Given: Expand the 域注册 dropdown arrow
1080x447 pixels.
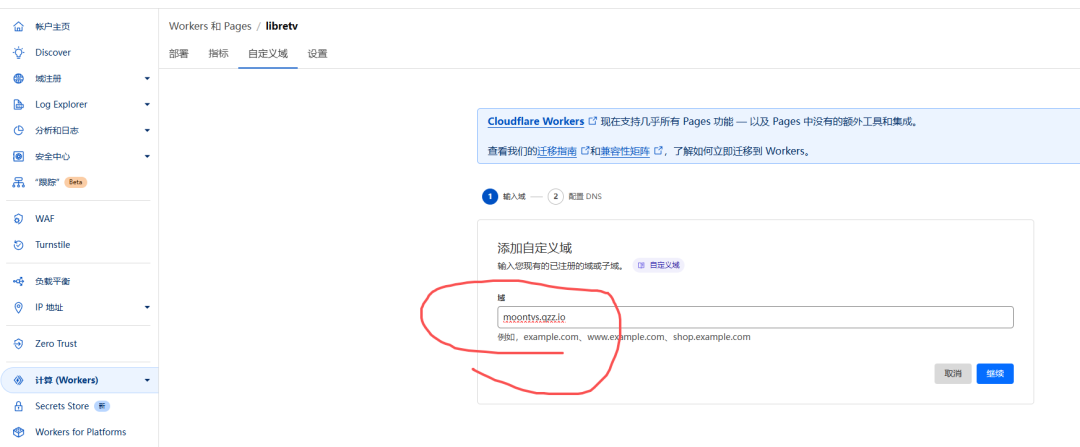Looking at the screenshot, I should (x=147, y=78).
